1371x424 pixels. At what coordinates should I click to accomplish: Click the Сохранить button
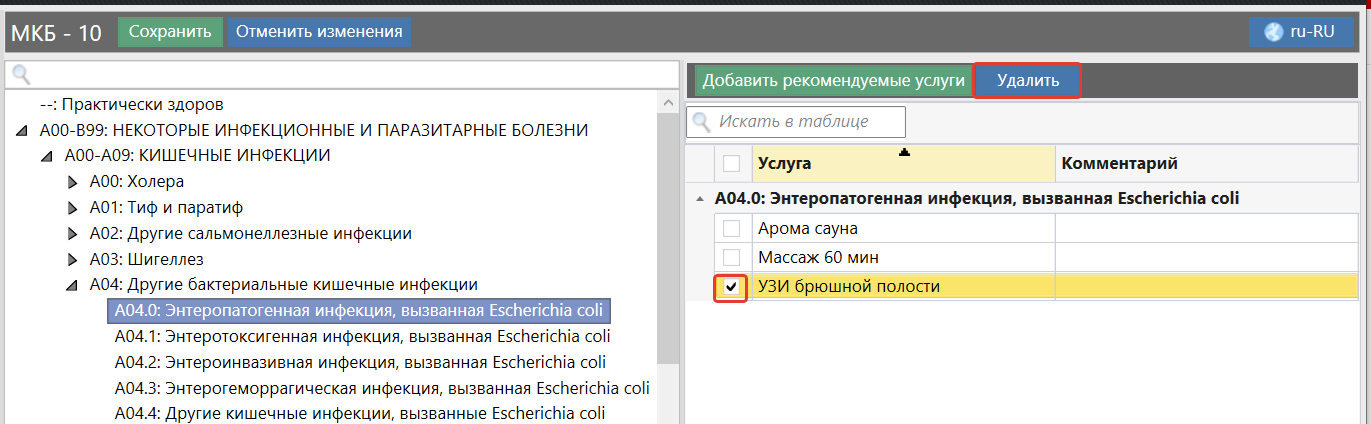170,32
